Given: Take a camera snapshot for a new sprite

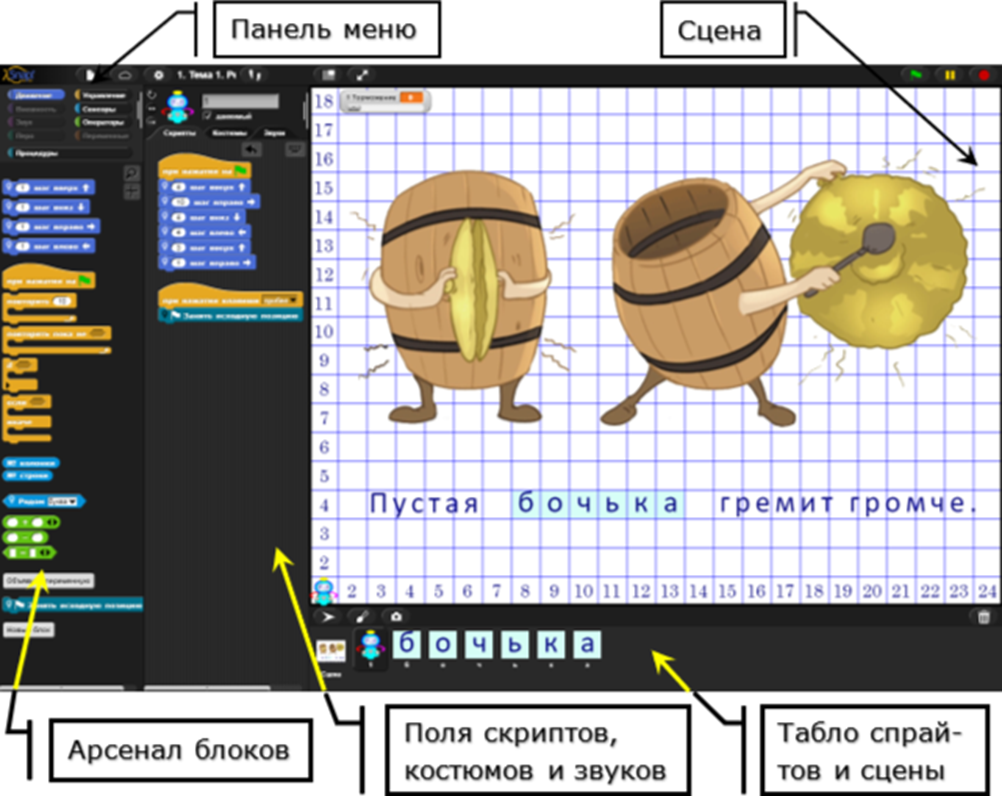Looking at the screenshot, I should click(396, 617).
